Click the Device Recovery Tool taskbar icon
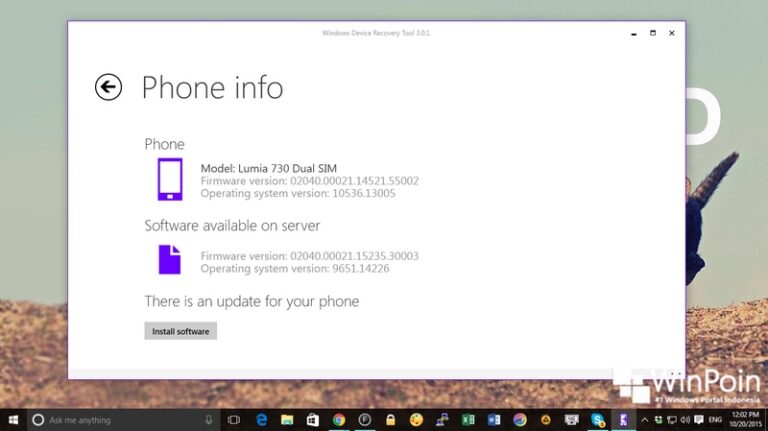 point(623,420)
